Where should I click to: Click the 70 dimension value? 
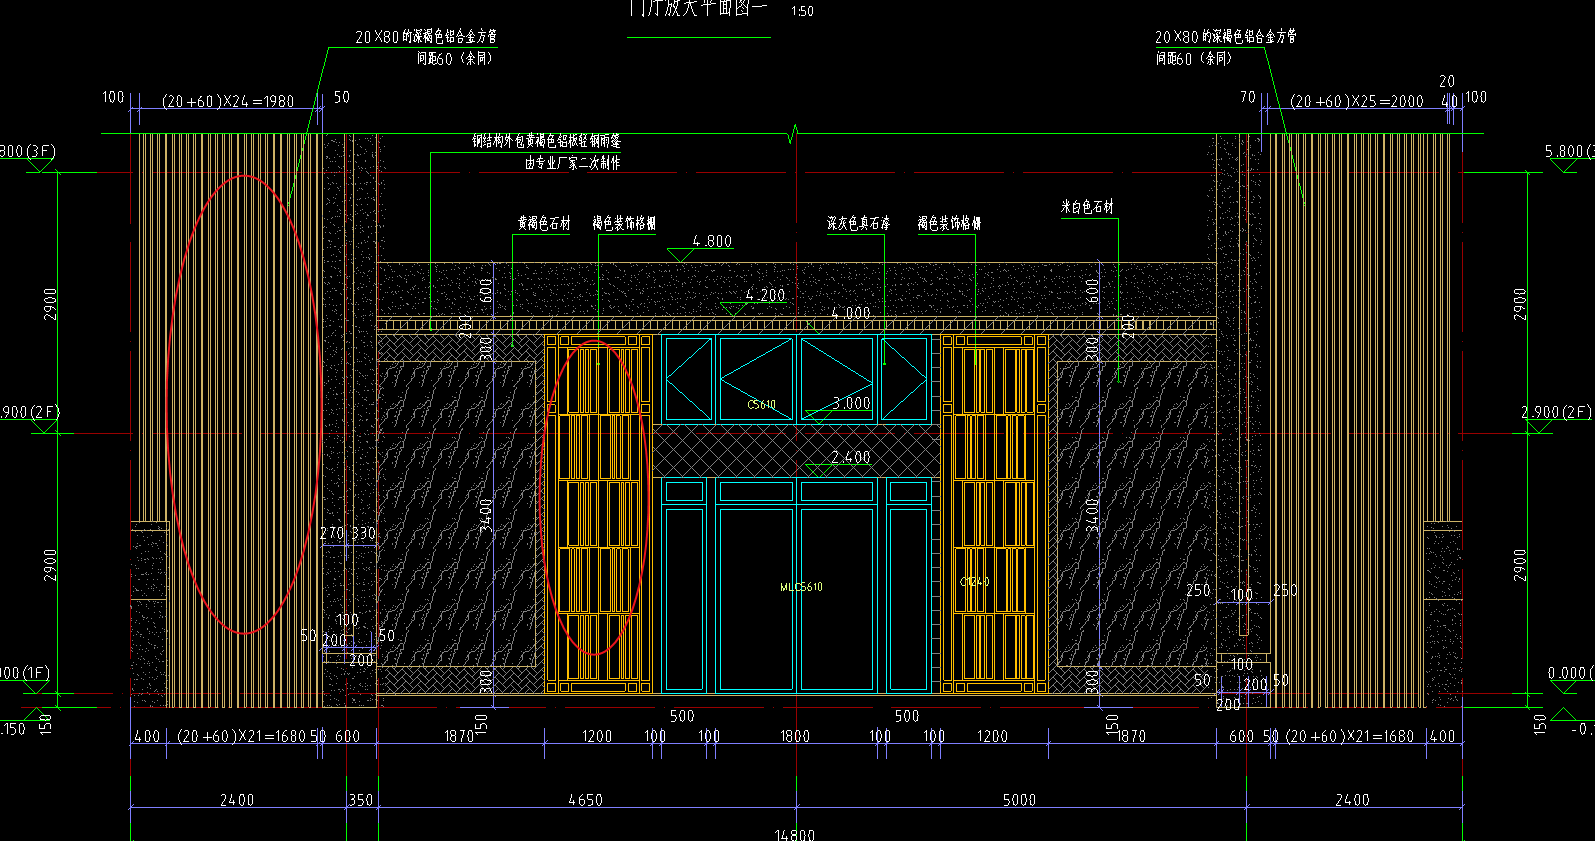[x=1247, y=97]
